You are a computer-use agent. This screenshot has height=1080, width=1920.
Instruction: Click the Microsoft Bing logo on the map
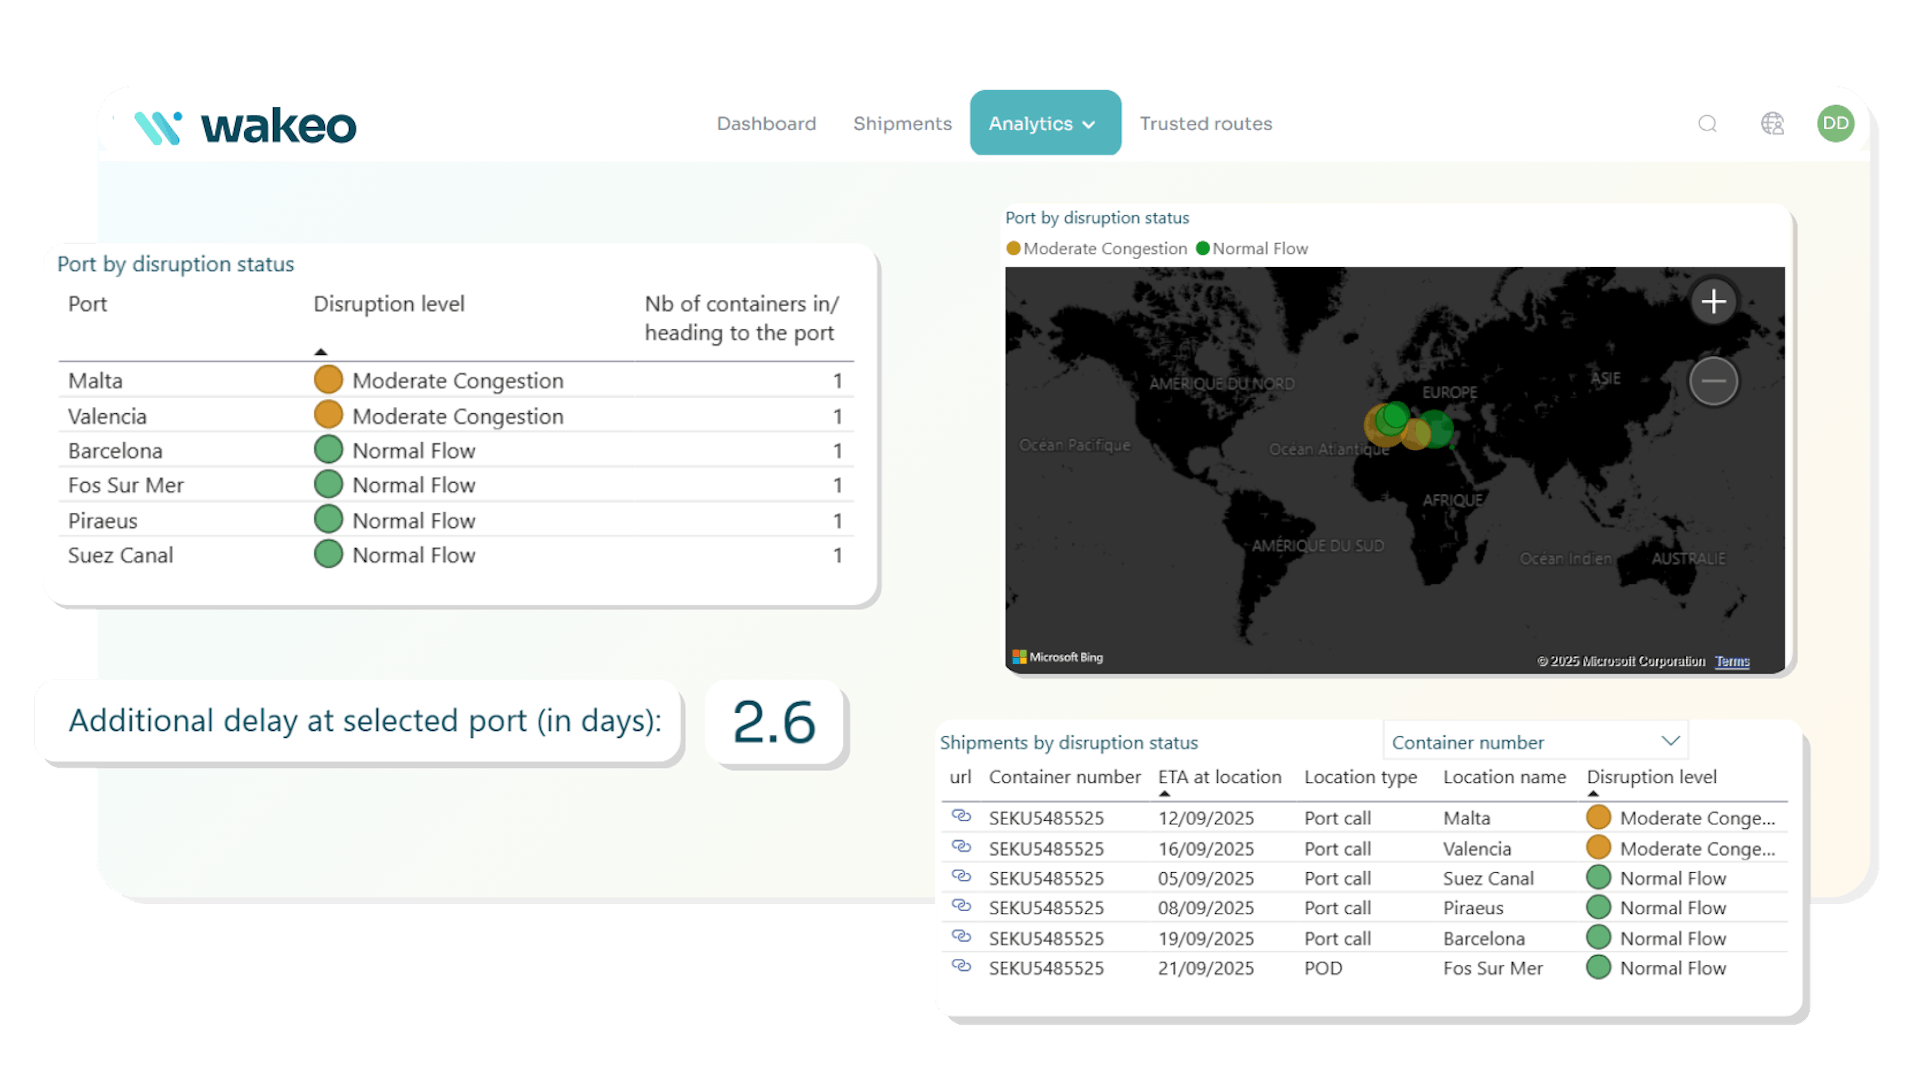click(1058, 657)
